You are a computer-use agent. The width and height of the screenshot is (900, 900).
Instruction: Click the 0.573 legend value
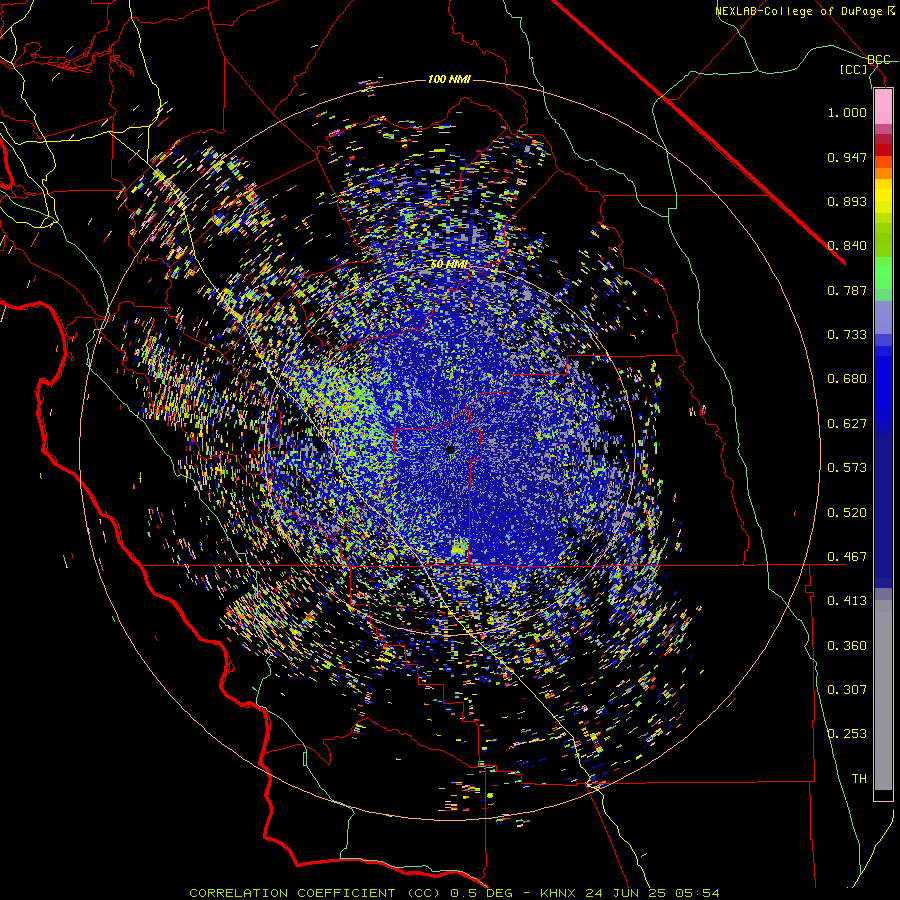click(847, 468)
